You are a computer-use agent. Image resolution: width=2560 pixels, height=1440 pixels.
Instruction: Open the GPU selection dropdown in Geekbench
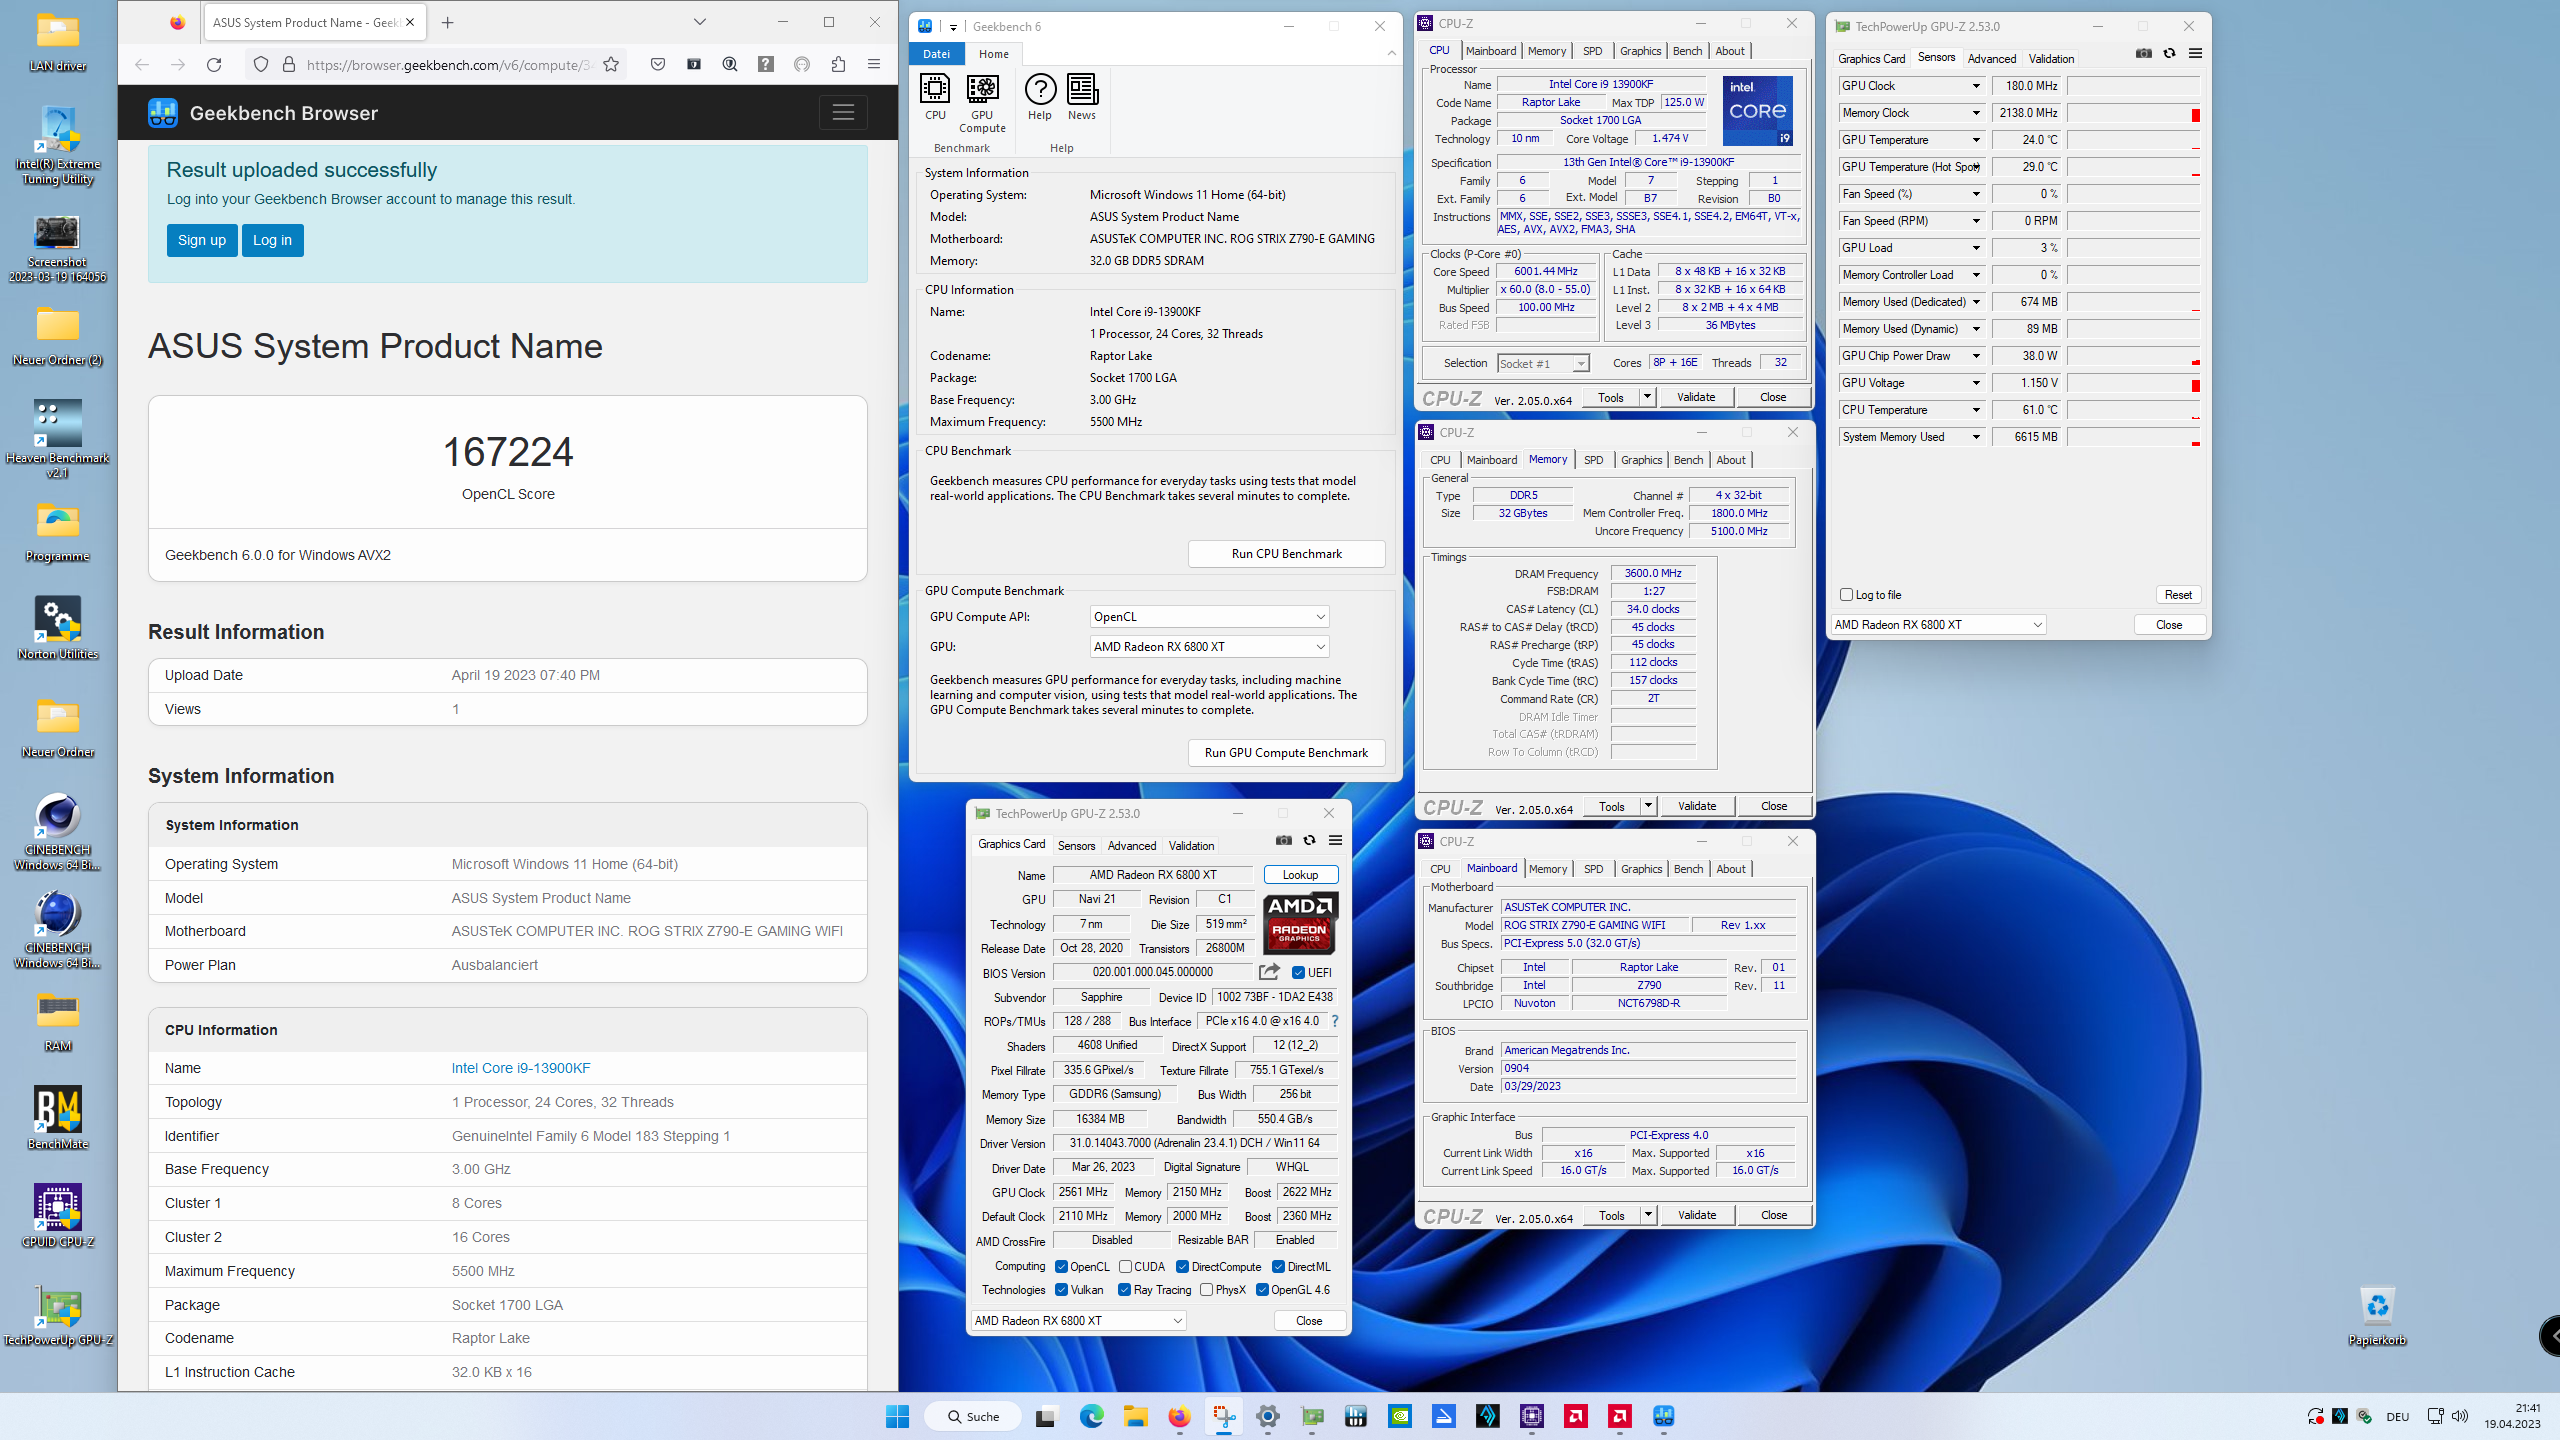click(1209, 647)
